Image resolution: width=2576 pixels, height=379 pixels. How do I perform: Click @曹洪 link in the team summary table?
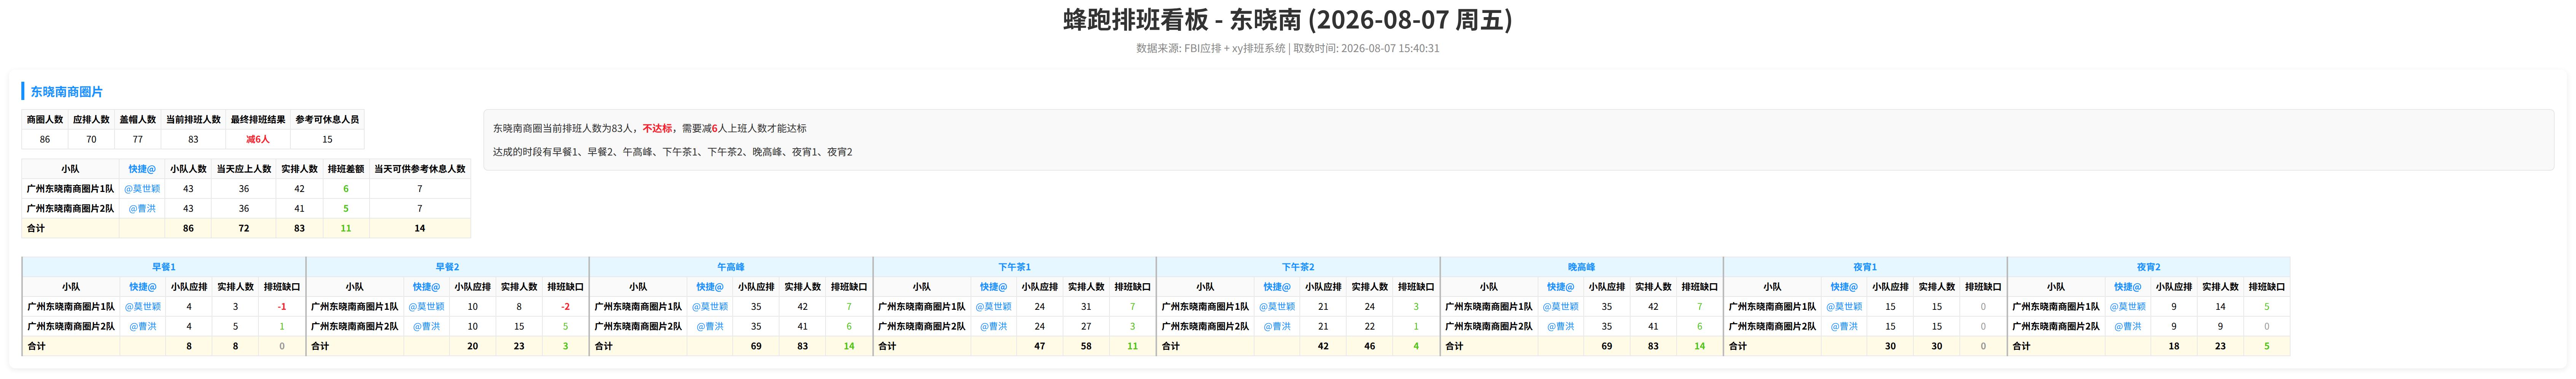(x=142, y=209)
